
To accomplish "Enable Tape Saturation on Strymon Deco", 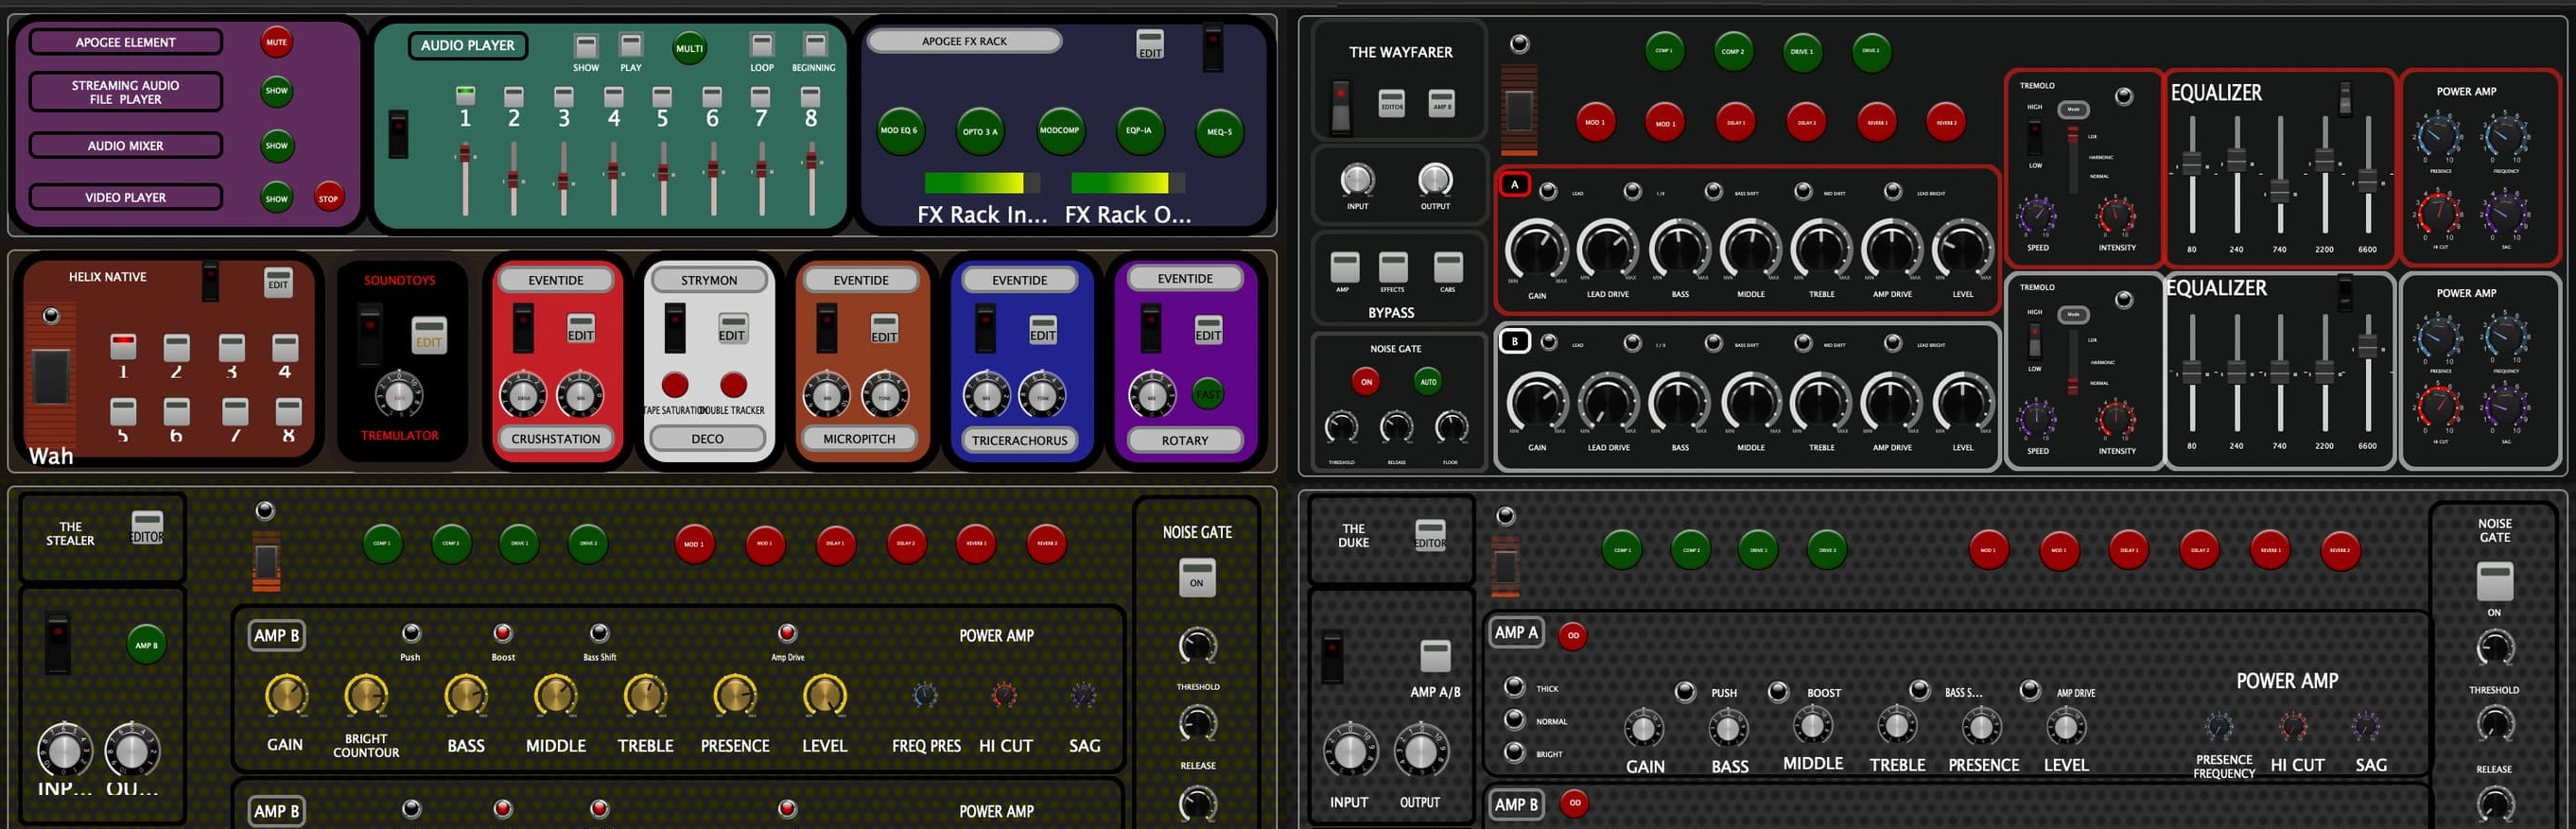I will 675,385.
